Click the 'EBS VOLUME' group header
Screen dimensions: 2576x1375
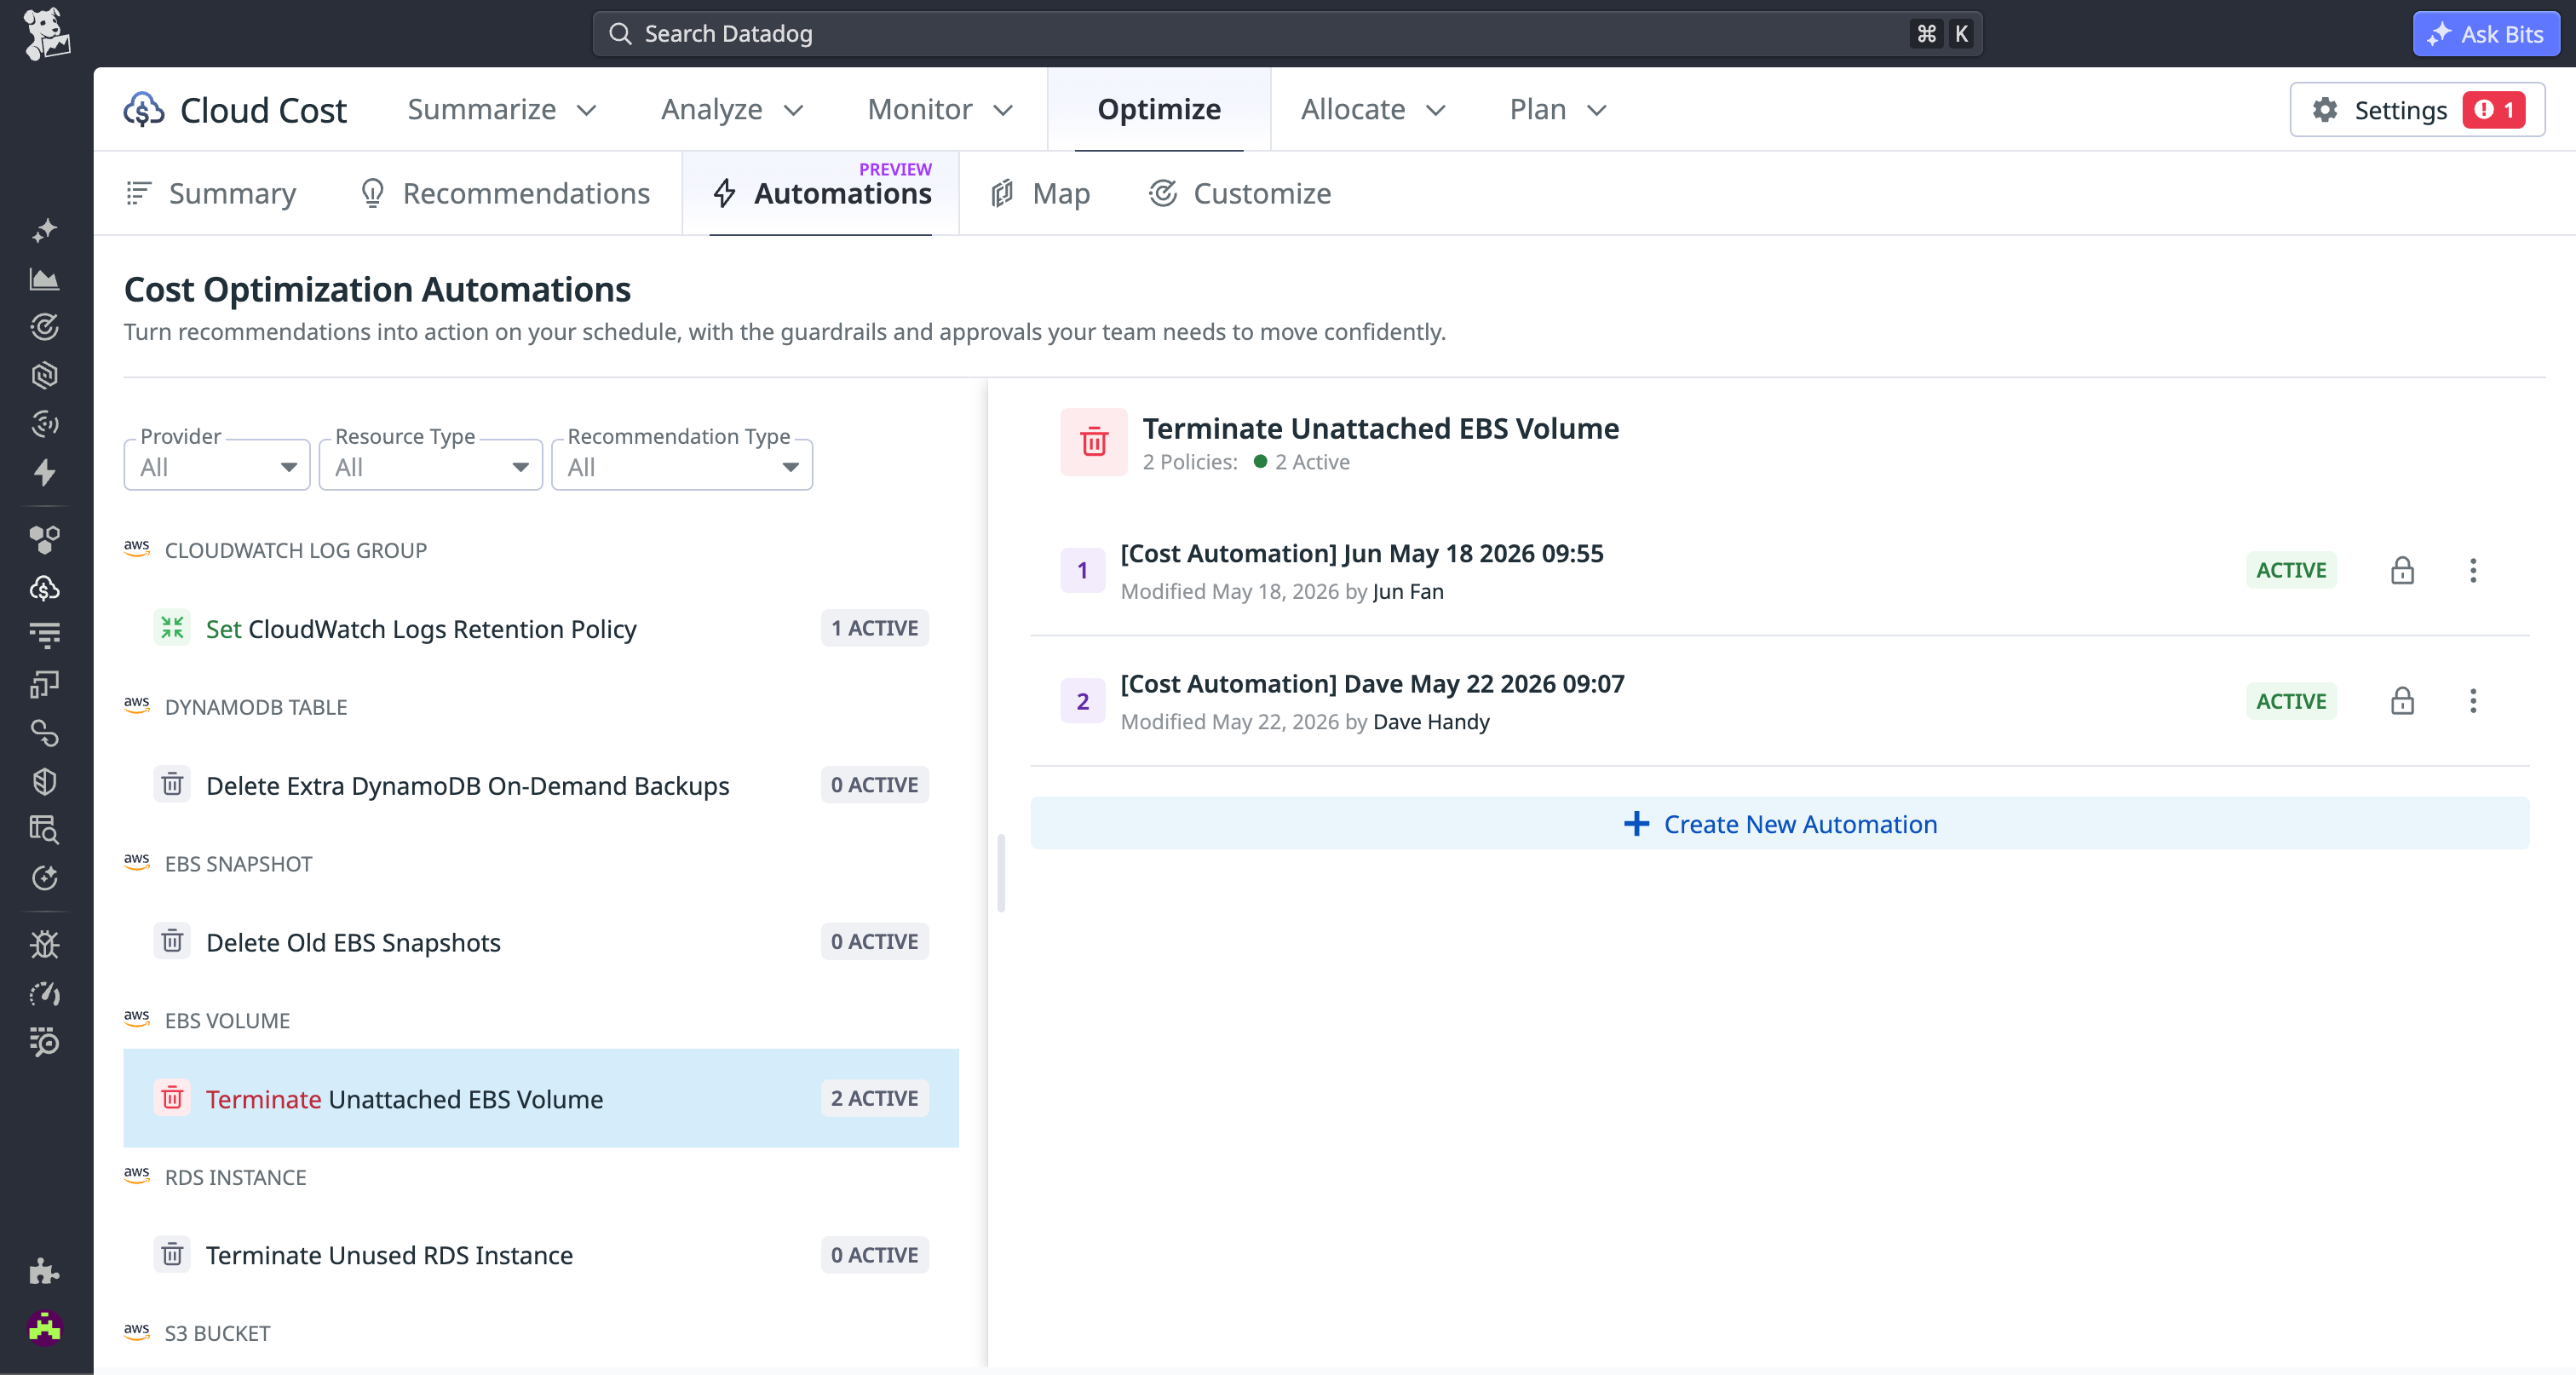pos(227,1020)
